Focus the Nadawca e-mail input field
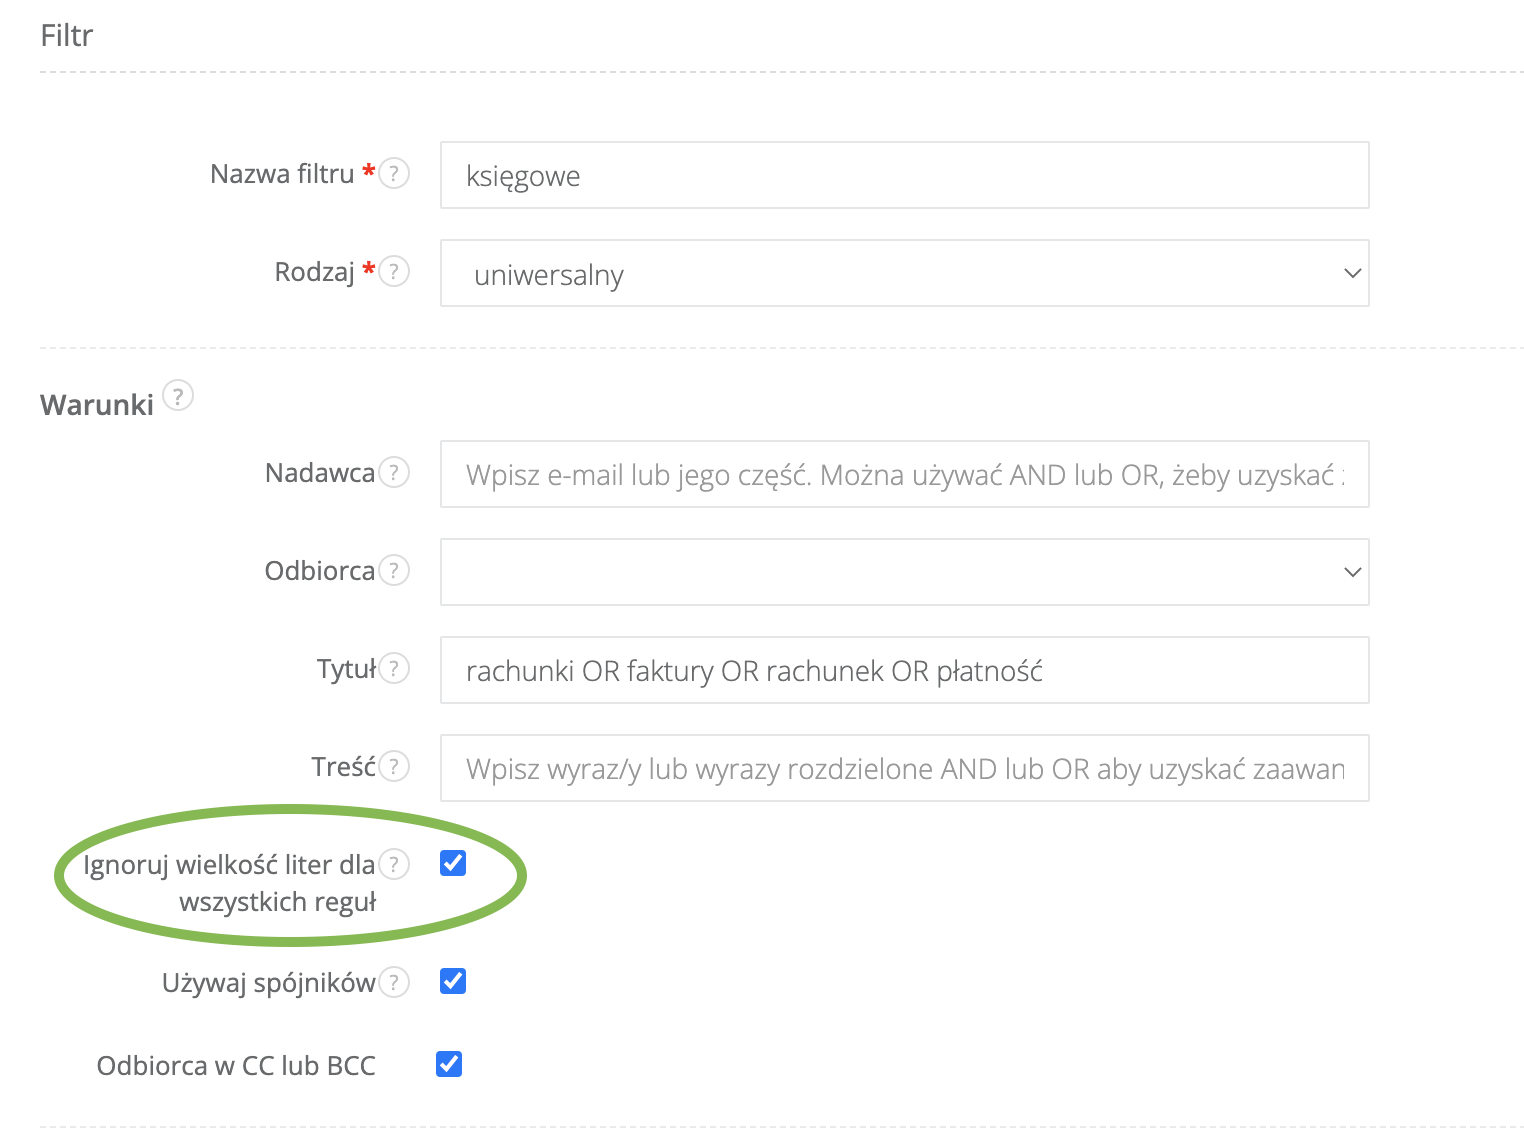The image size is (1524, 1130). (904, 474)
